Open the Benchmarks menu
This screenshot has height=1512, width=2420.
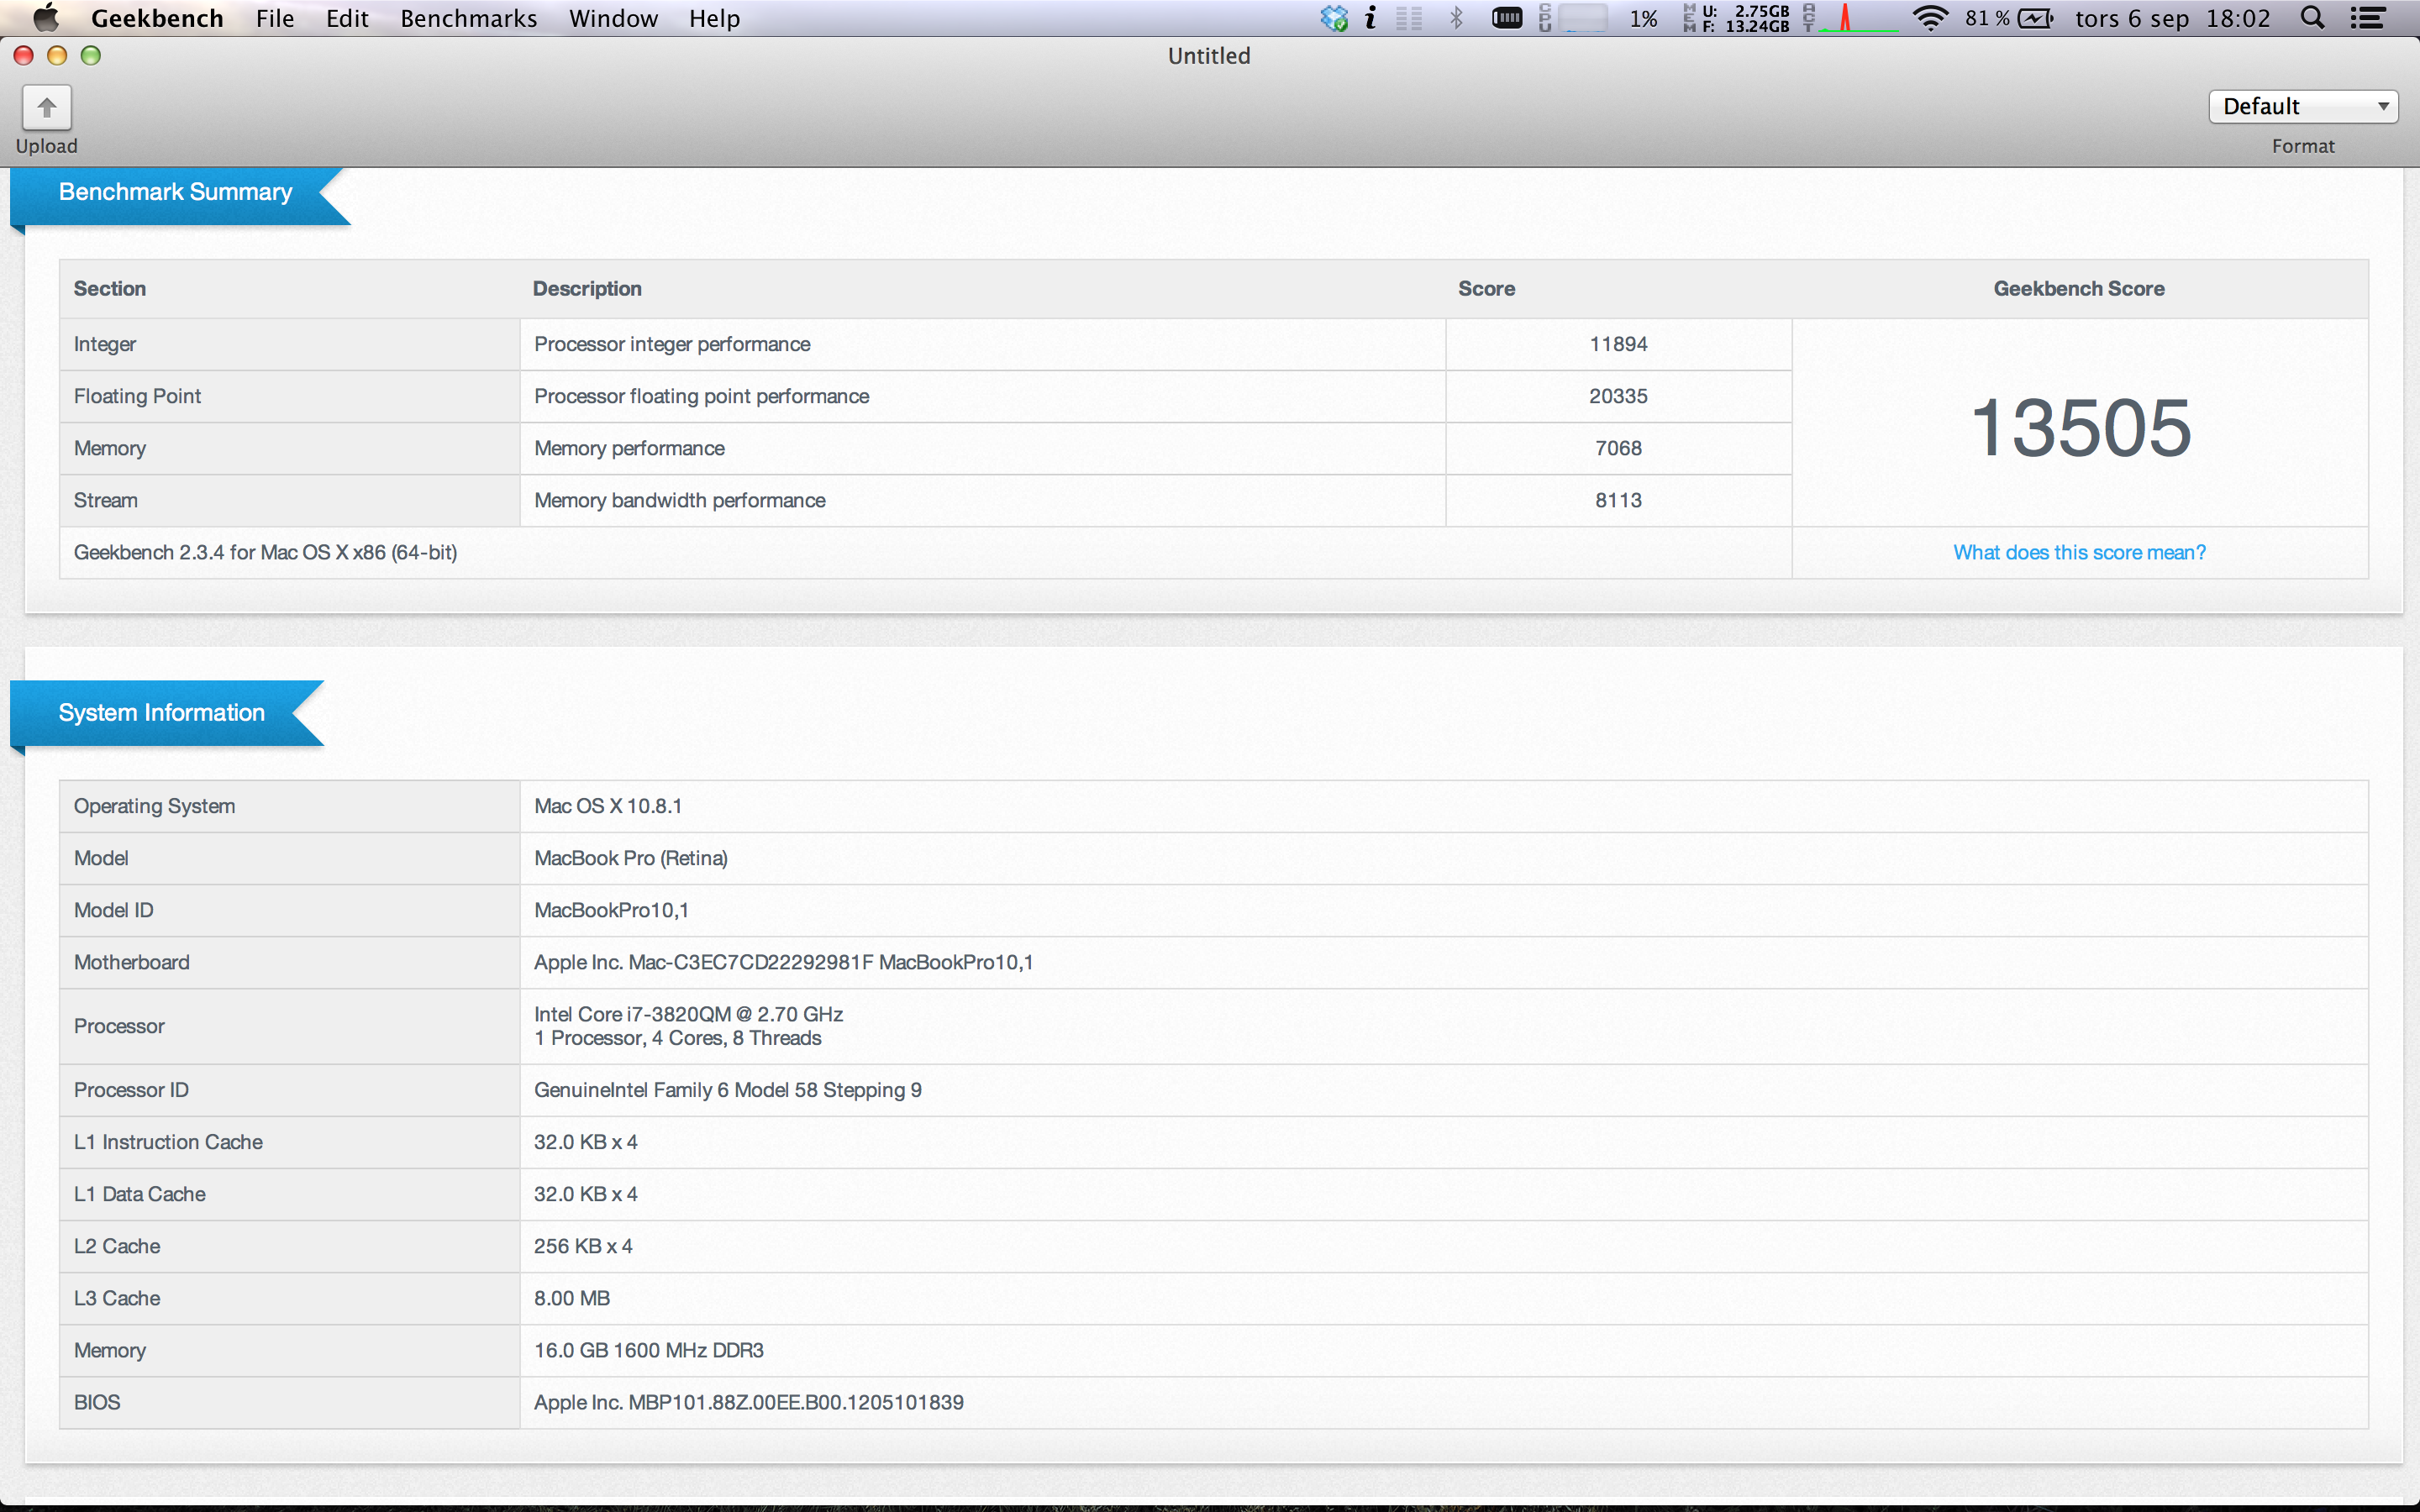[x=469, y=18]
